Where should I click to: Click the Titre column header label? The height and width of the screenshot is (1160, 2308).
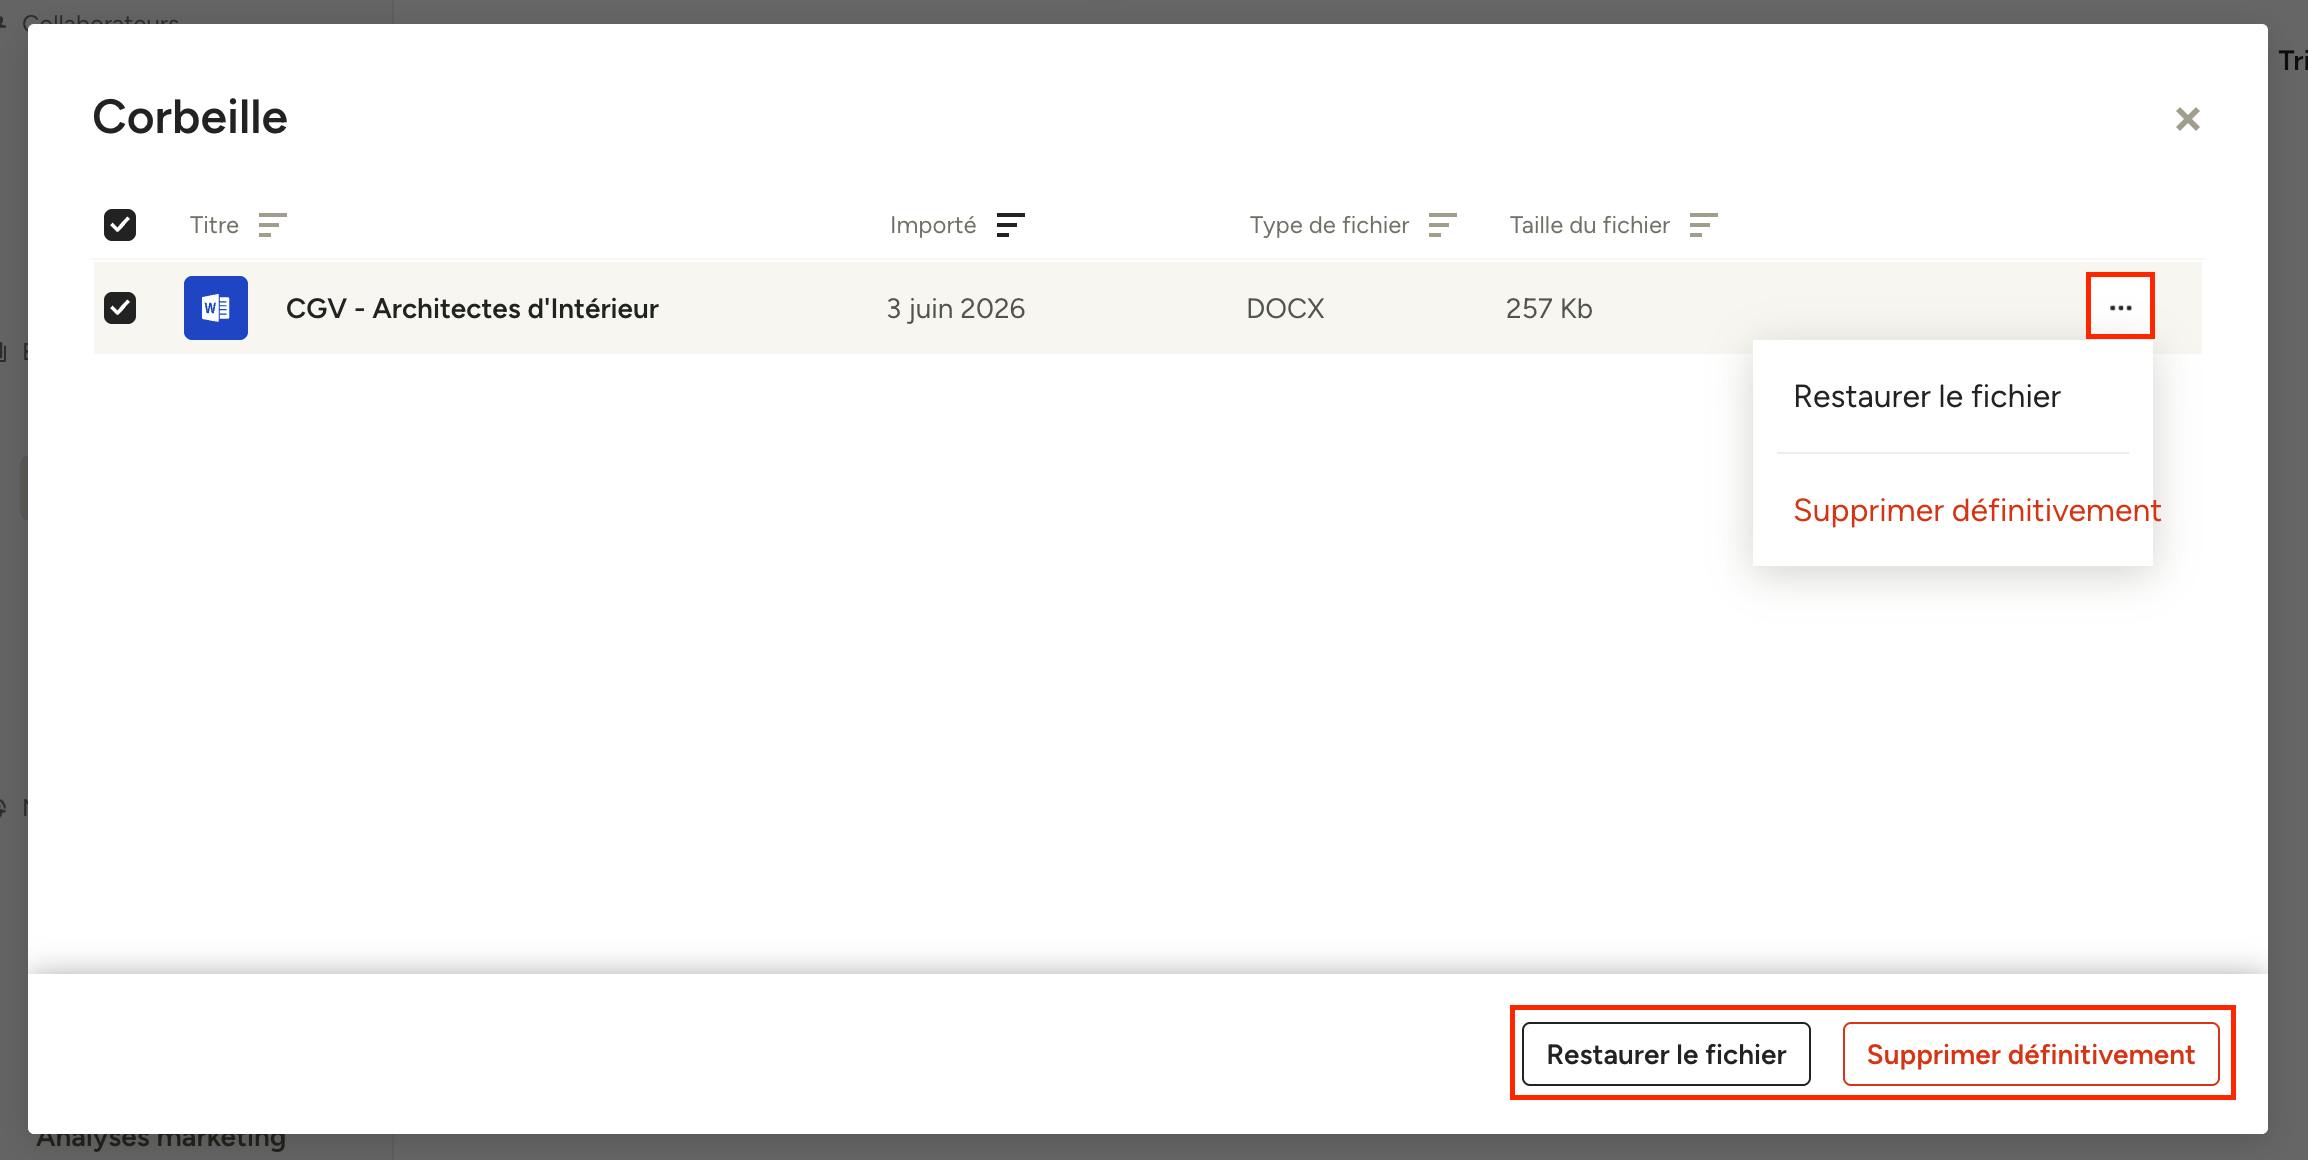214,225
